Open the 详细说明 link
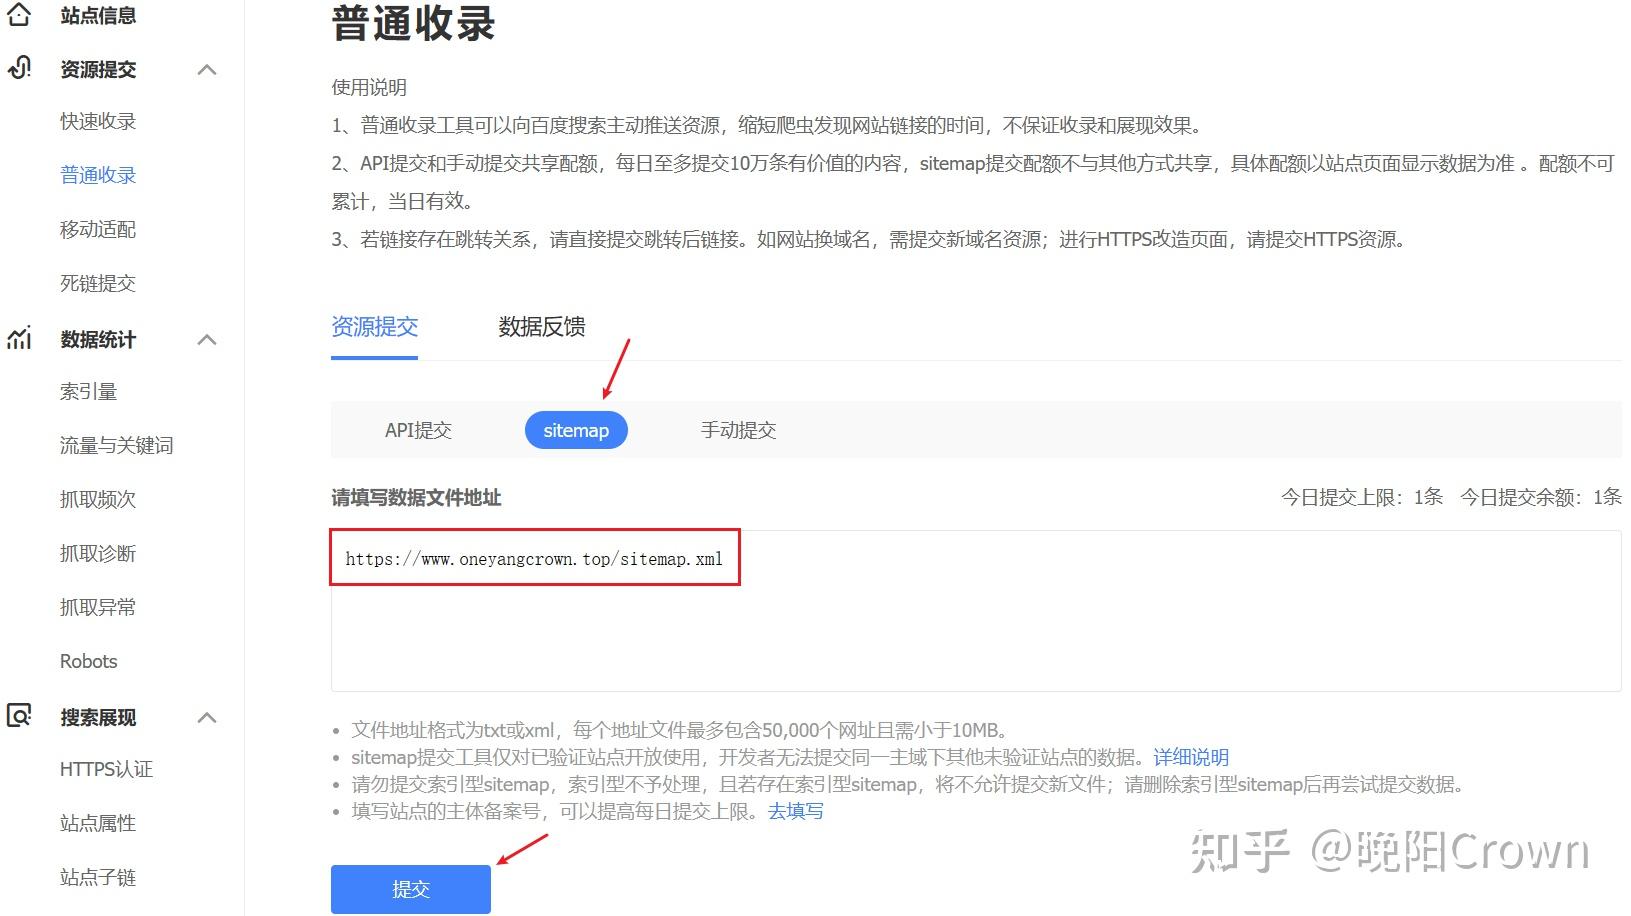This screenshot has width=1631, height=916. [1191, 757]
